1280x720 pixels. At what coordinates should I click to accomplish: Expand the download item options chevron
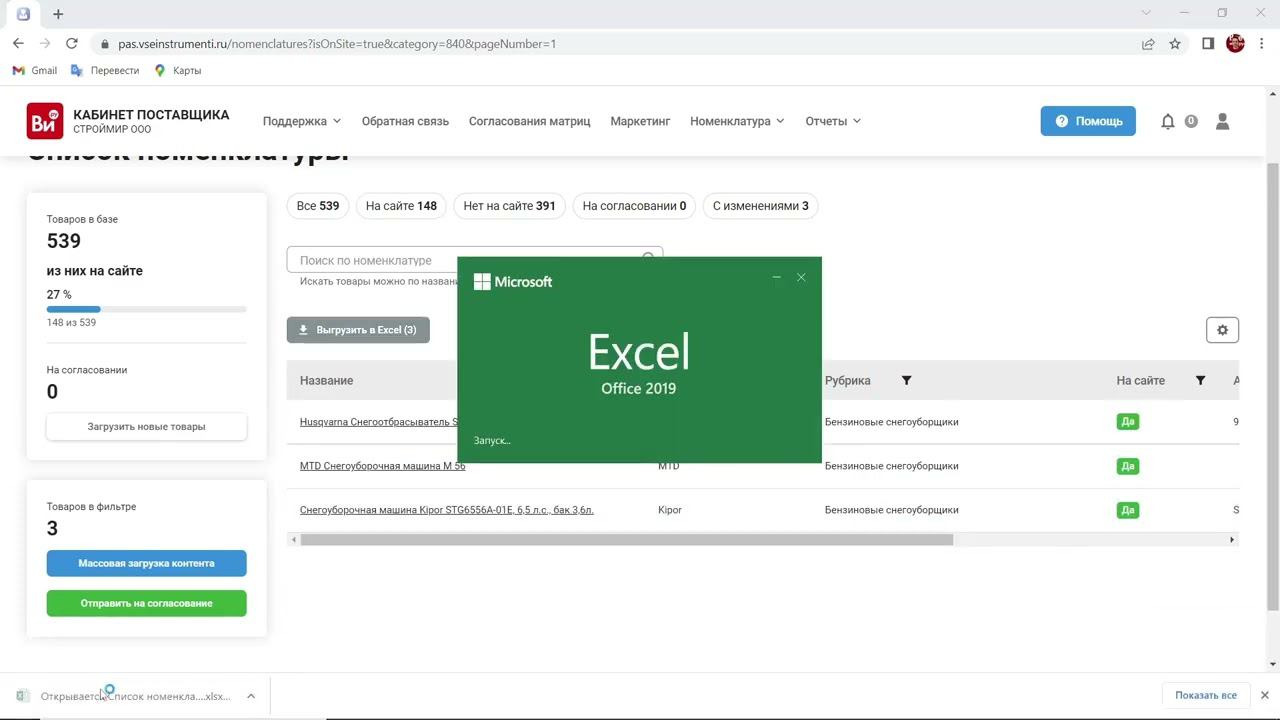[251, 696]
